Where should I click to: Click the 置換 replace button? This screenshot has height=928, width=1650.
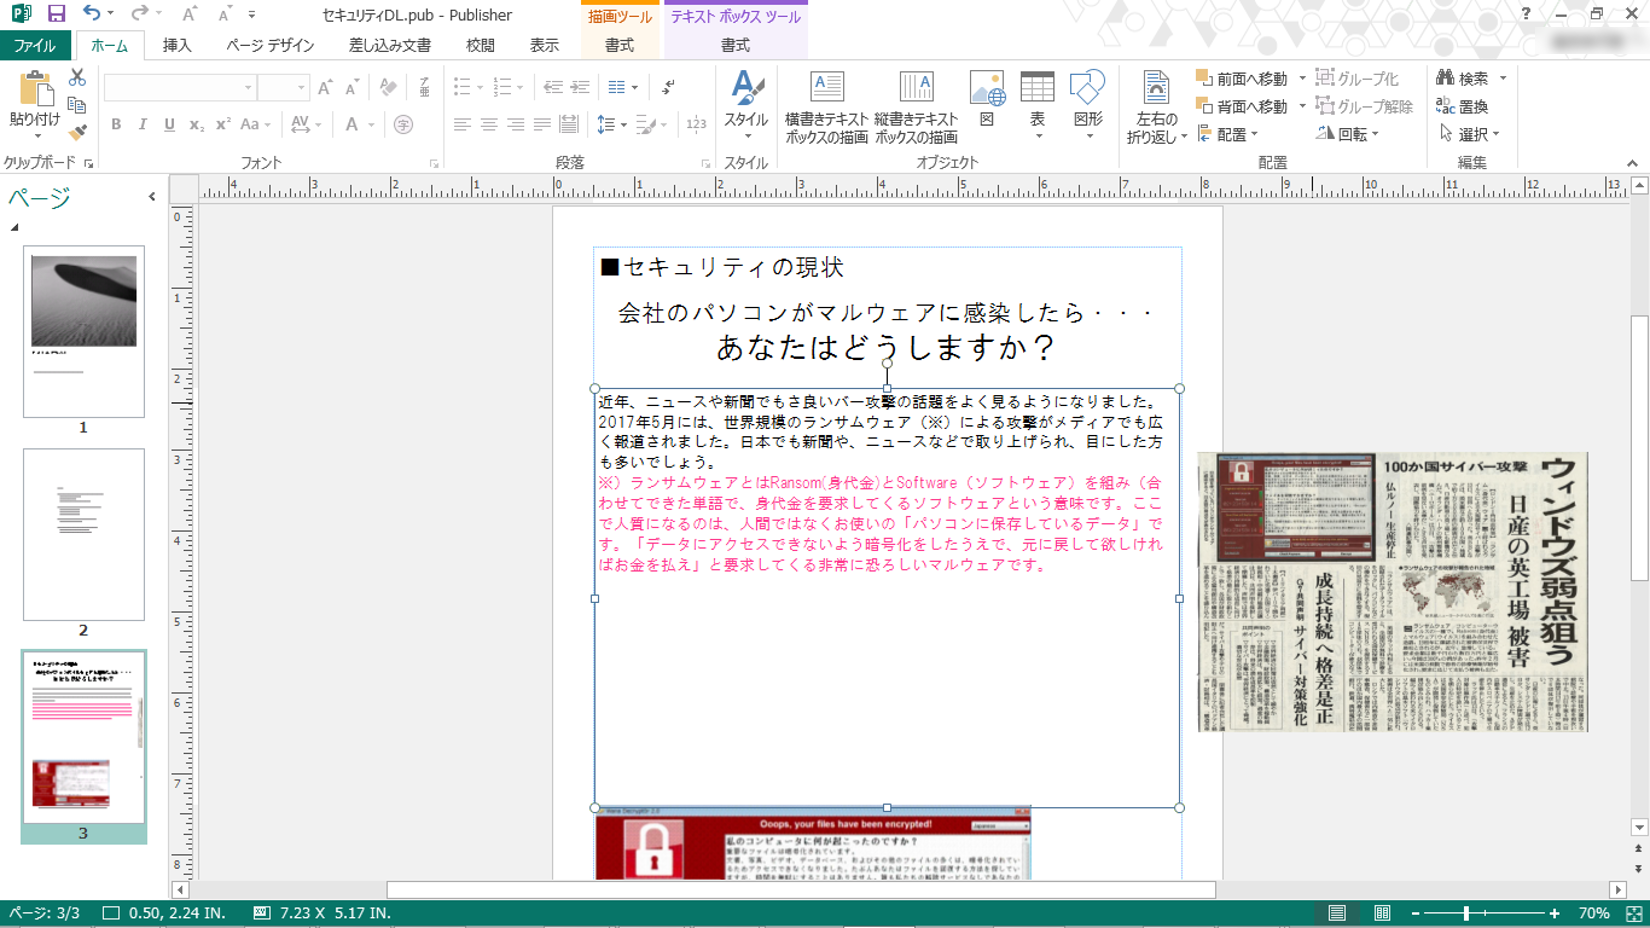click(1463, 106)
